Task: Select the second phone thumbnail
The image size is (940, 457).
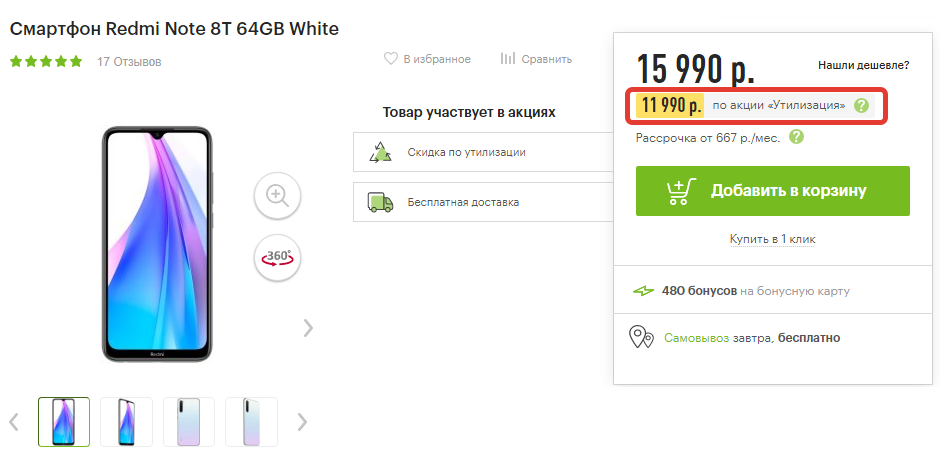Action: [x=126, y=421]
